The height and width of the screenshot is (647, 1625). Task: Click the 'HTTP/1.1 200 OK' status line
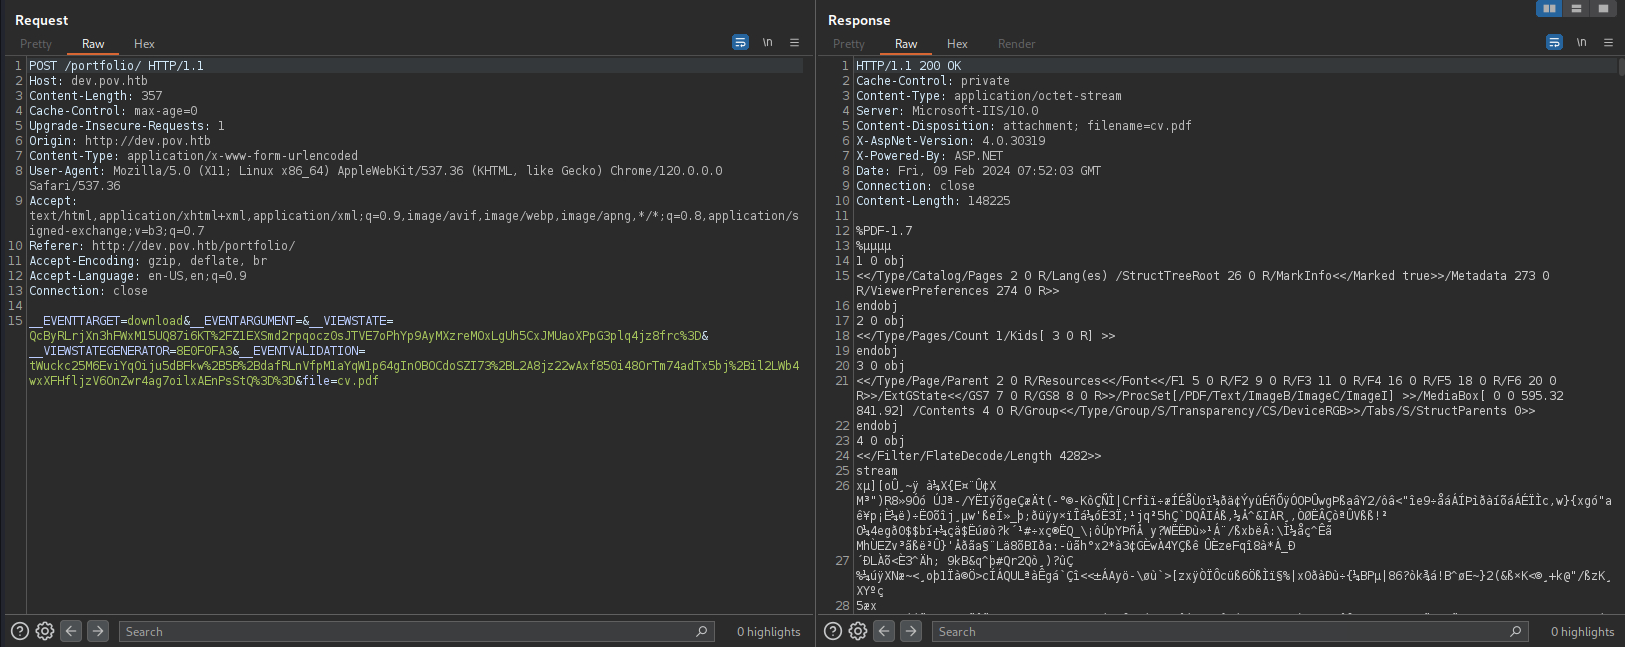point(908,66)
